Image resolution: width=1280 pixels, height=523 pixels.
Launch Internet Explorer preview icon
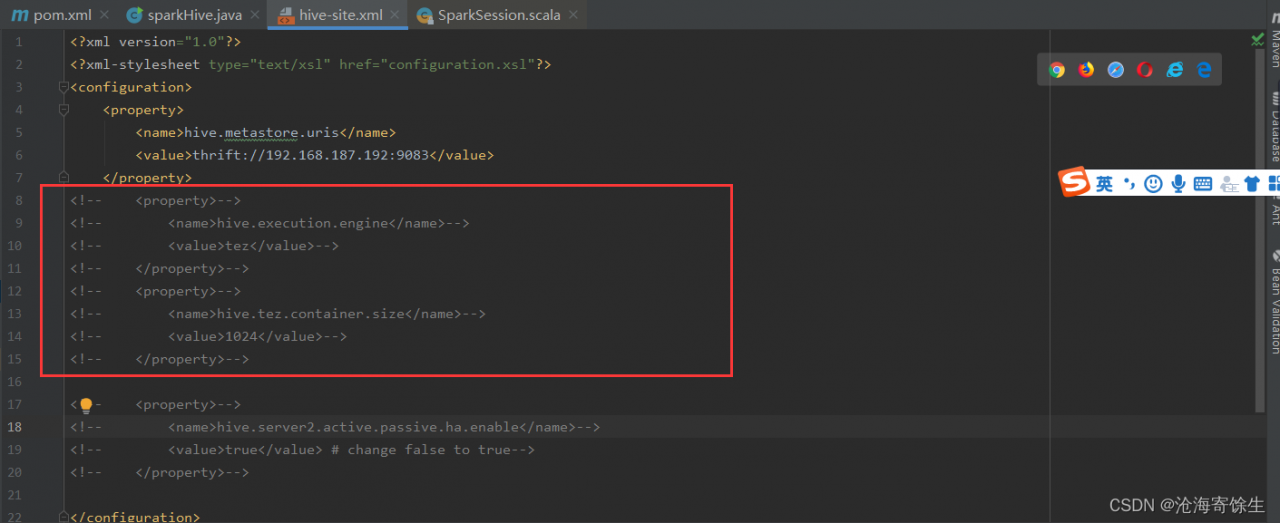[x=1175, y=70]
